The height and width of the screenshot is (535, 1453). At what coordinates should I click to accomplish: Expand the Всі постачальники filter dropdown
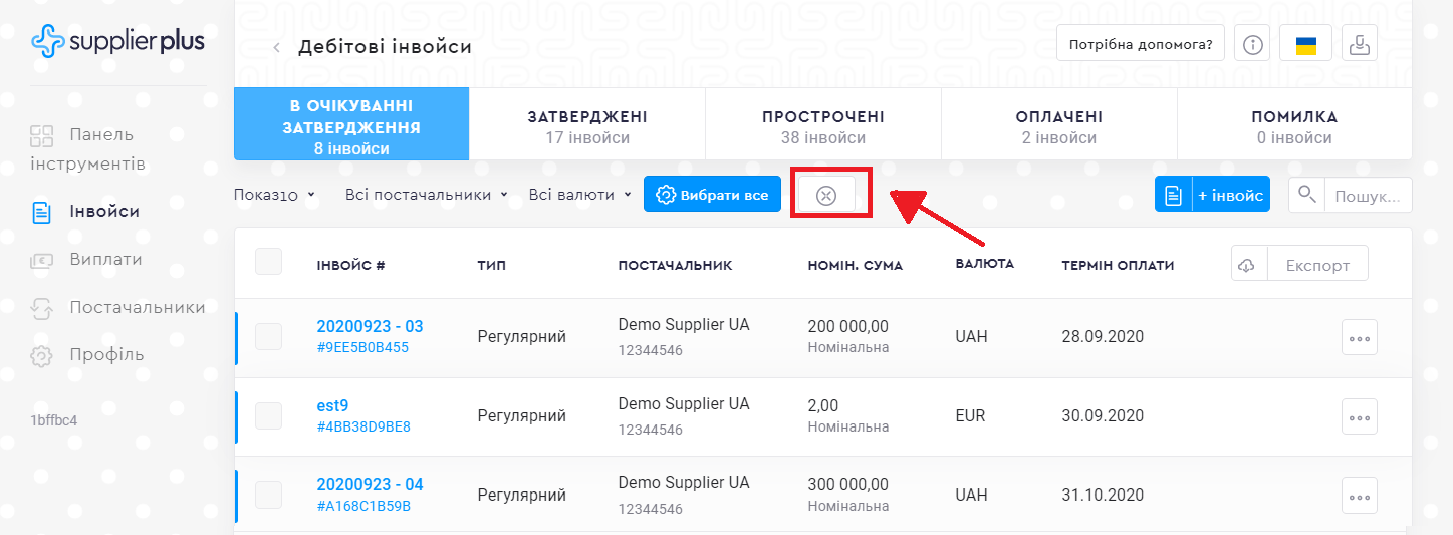426,195
